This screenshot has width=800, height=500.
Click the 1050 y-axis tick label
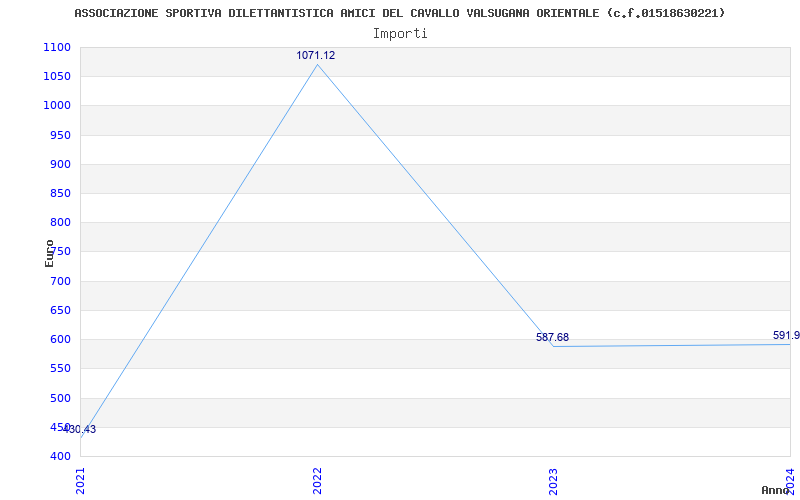point(57,77)
